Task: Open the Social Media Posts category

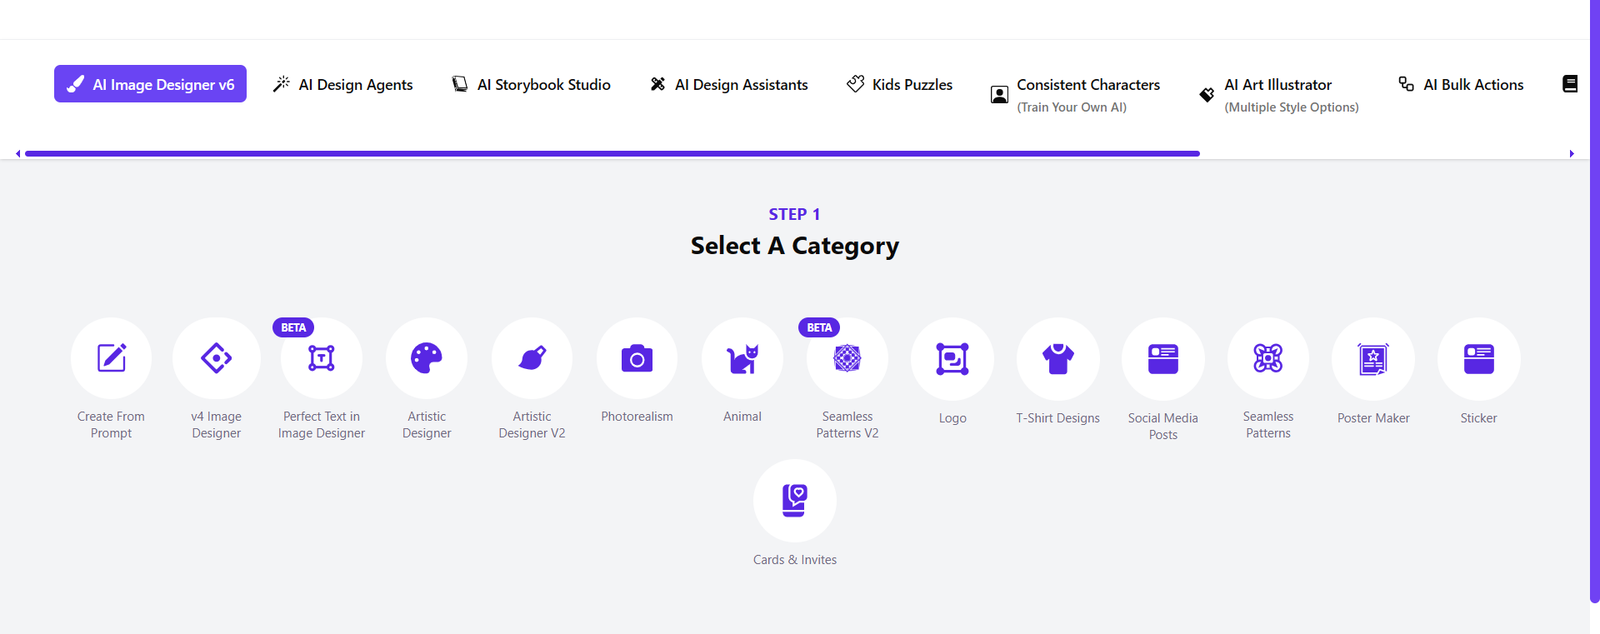Action: point(1163,359)
